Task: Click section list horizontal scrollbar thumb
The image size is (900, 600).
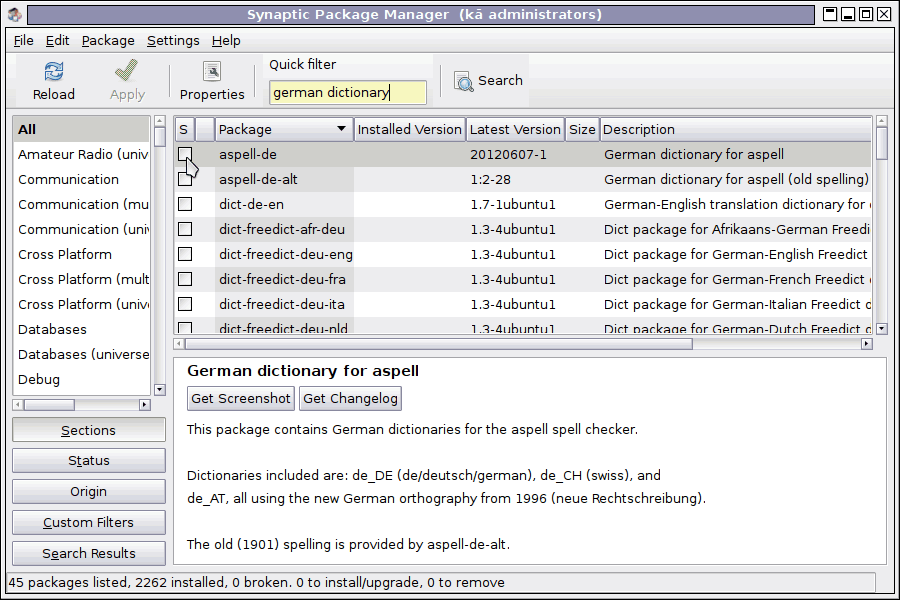Action: click(x=49, y=405)
